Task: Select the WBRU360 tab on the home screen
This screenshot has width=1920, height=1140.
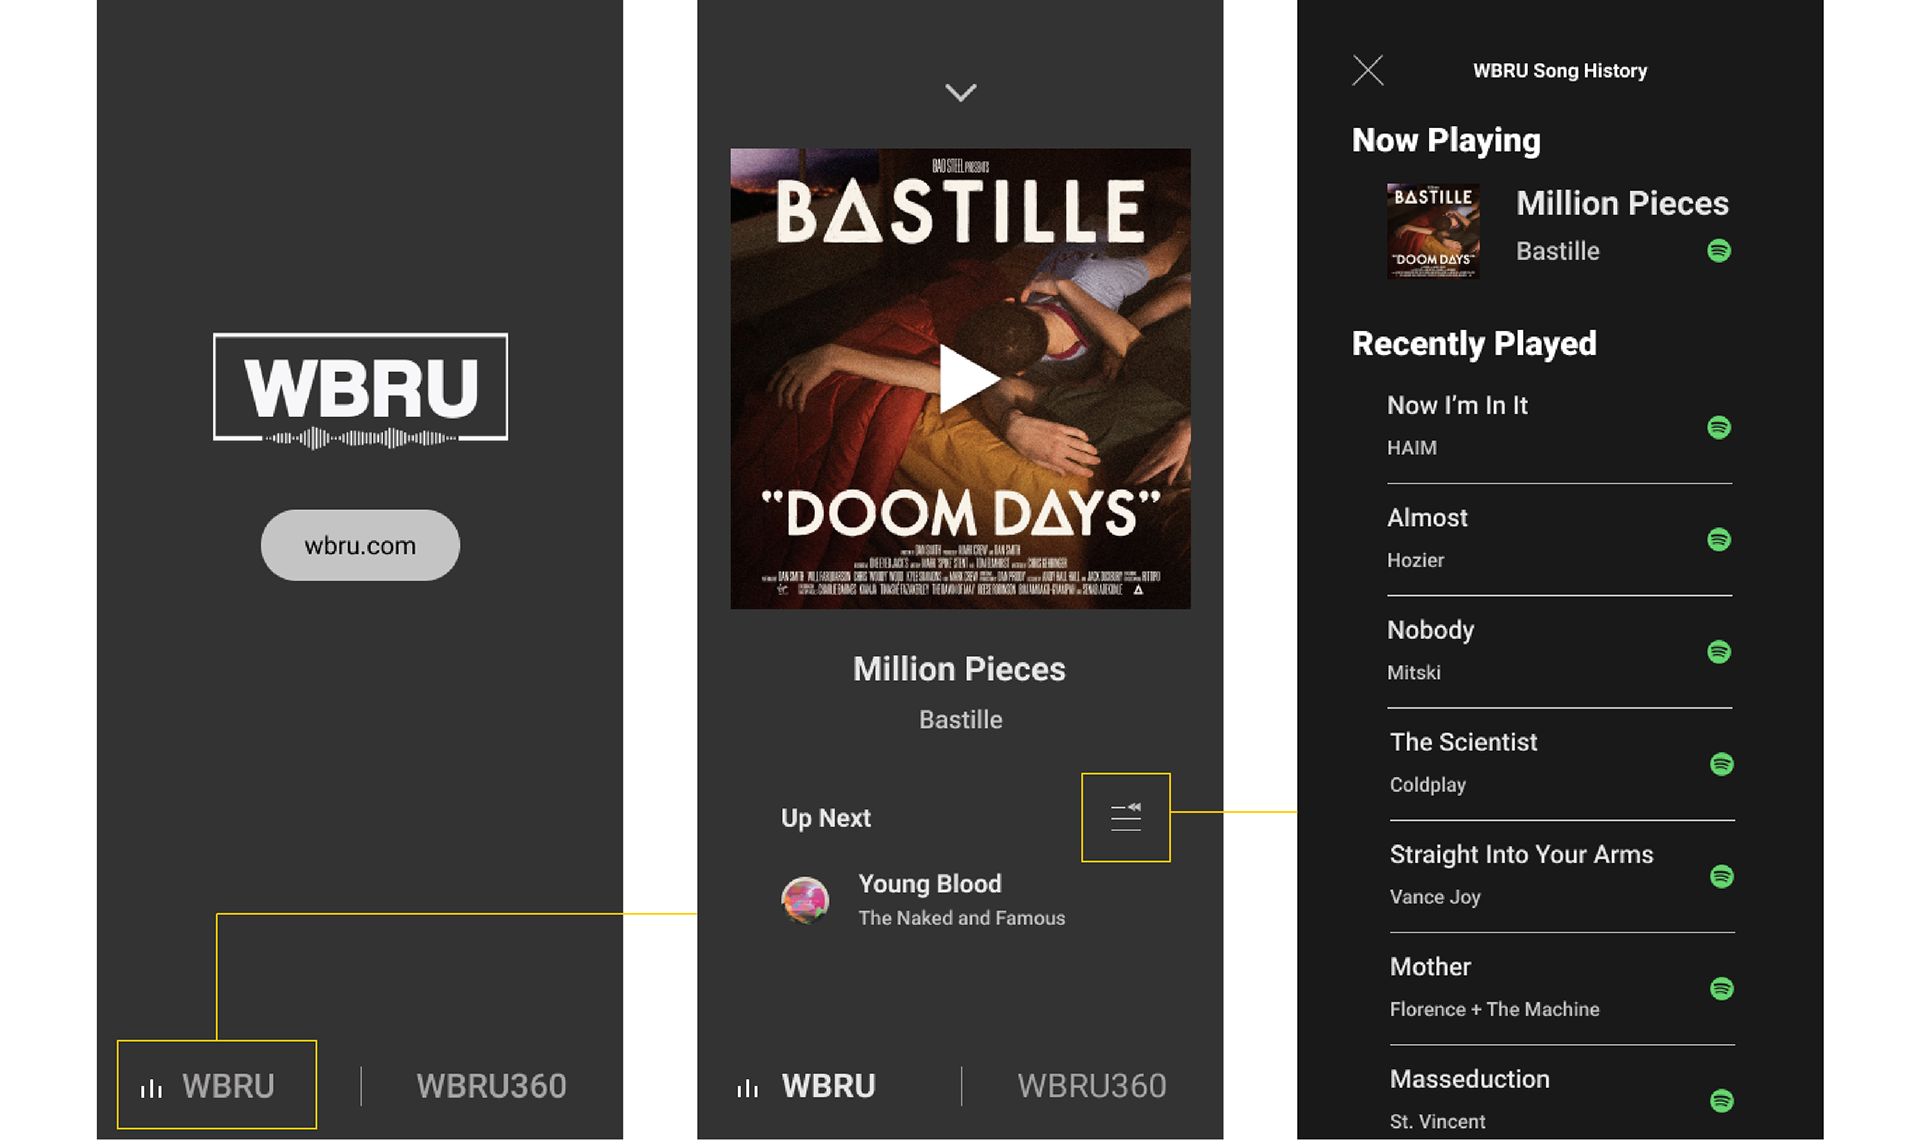Action: point(491,1086)
